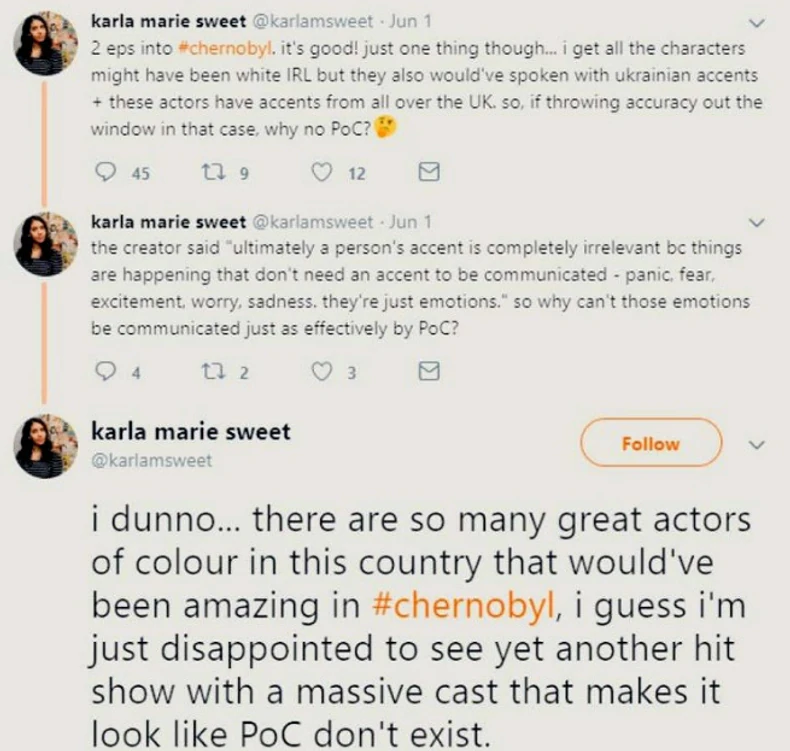The width and height of the screenshot is (790, 751).
Task: Open the second tweet's dropdown chevron
Action: [x=757, y=221]
